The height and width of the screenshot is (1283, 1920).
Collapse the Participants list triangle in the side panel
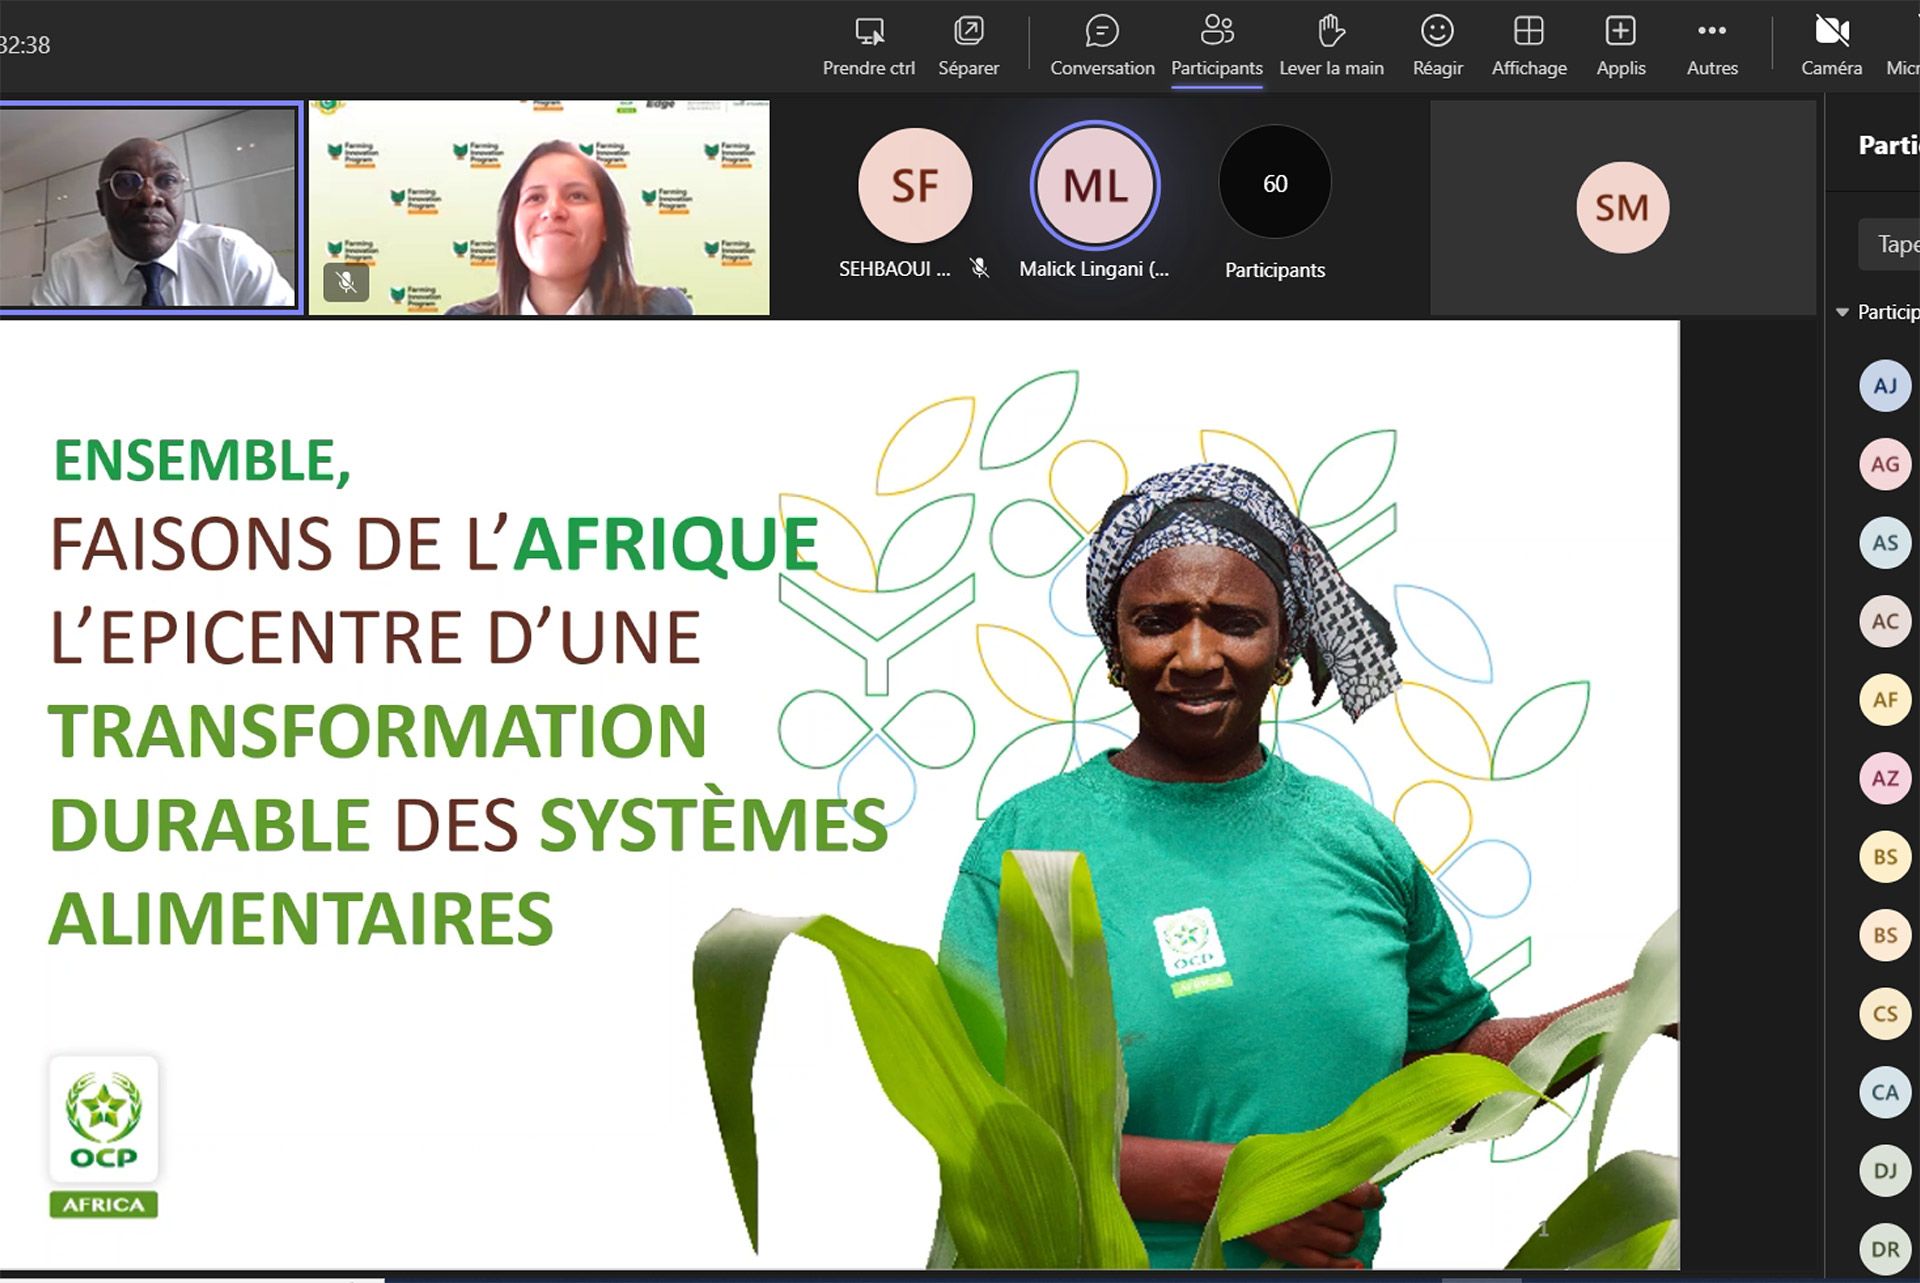(1842, 313)
